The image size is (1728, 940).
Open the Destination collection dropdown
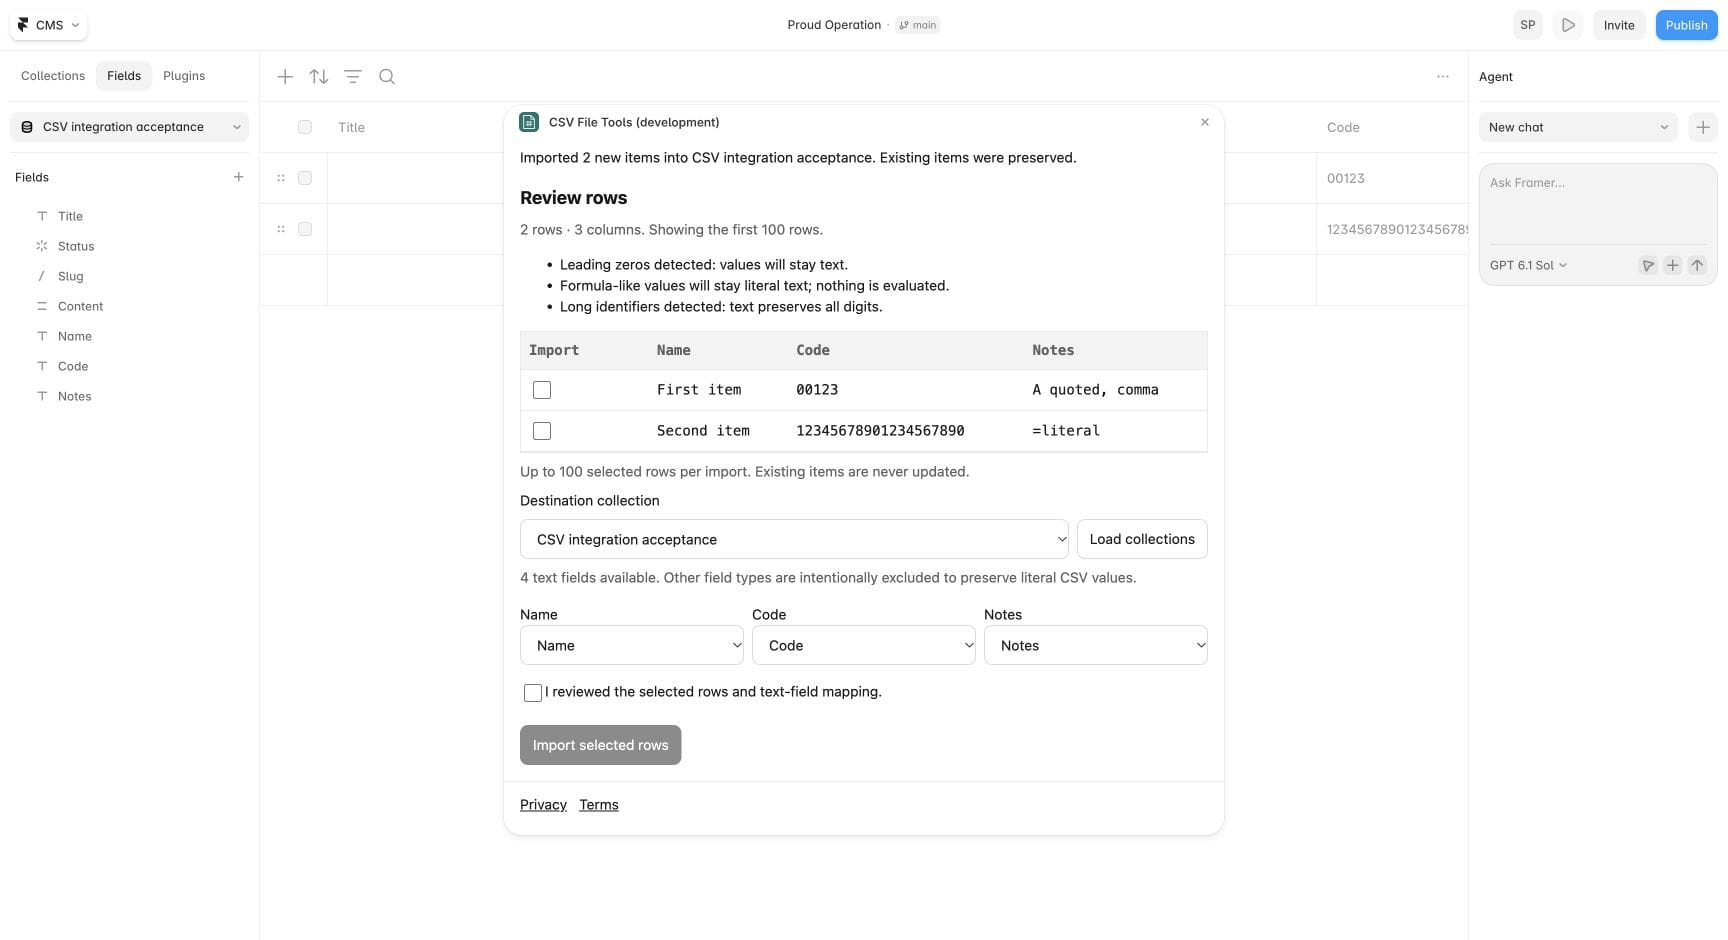(x=794, y=539)
